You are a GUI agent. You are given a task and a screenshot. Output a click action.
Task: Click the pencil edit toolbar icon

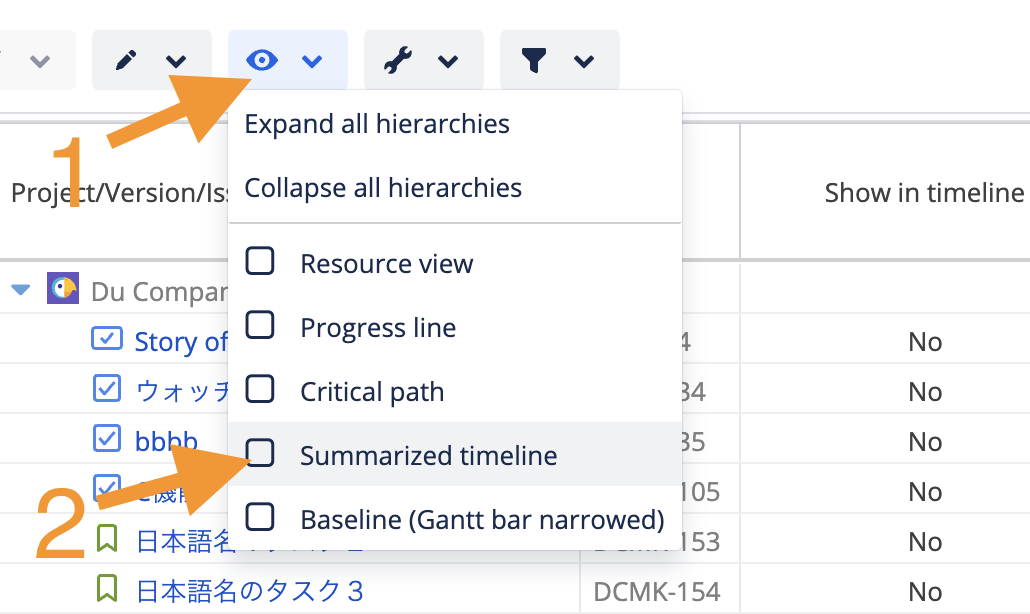pyautogui.click(x=126, y=61)
